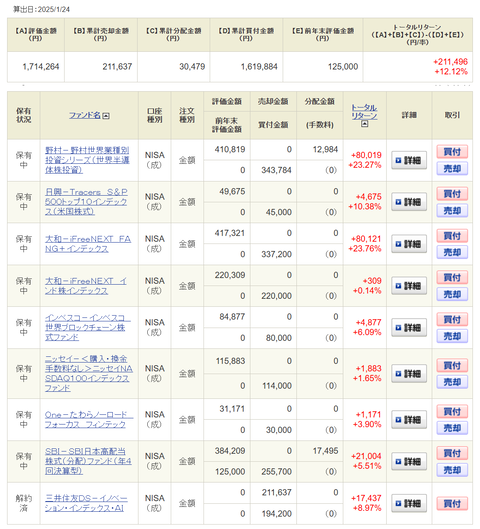Viewport: 480px width, 529px height.
Task: Click 売却 for iFreeNEXT FANG+ fund
Action: point(452,252)
